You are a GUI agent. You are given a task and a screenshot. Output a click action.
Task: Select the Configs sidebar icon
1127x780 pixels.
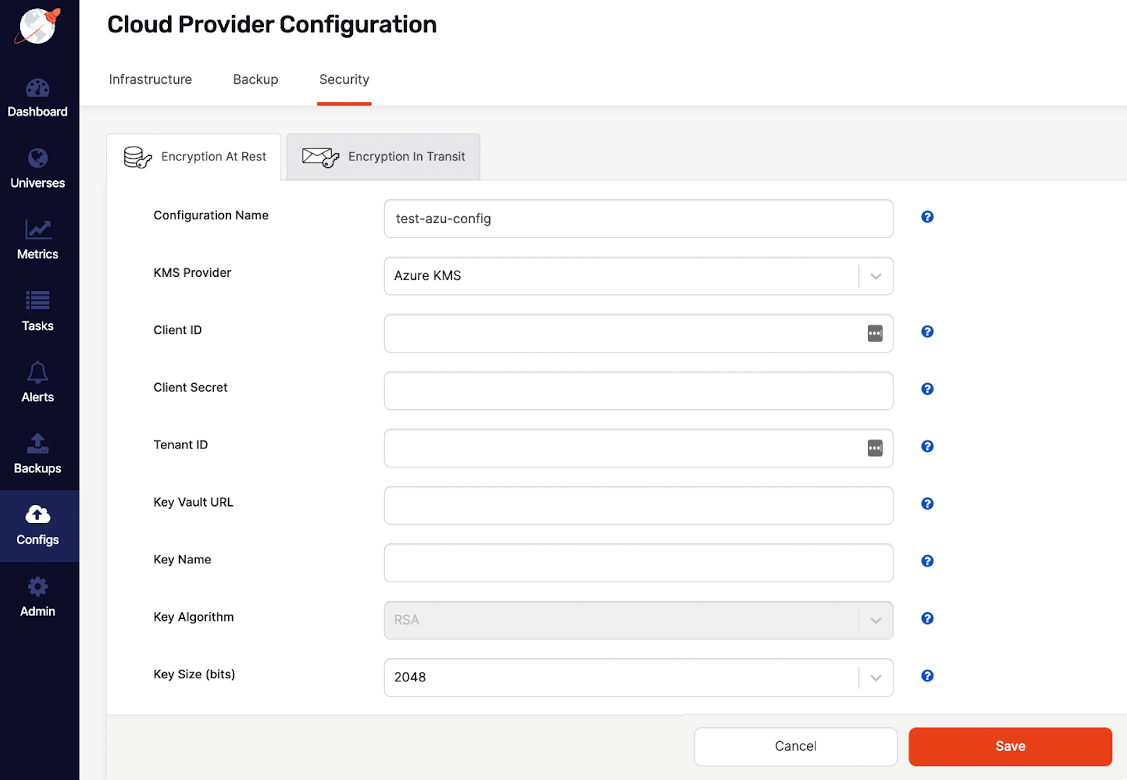[38, 524]
